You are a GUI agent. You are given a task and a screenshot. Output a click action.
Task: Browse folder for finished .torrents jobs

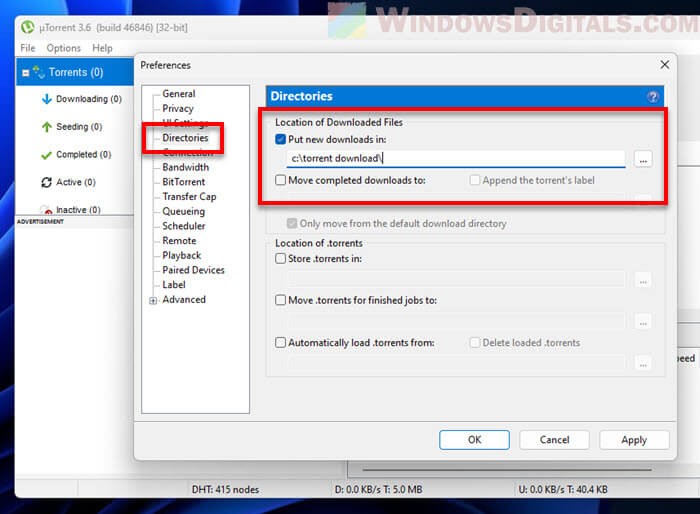643,322
